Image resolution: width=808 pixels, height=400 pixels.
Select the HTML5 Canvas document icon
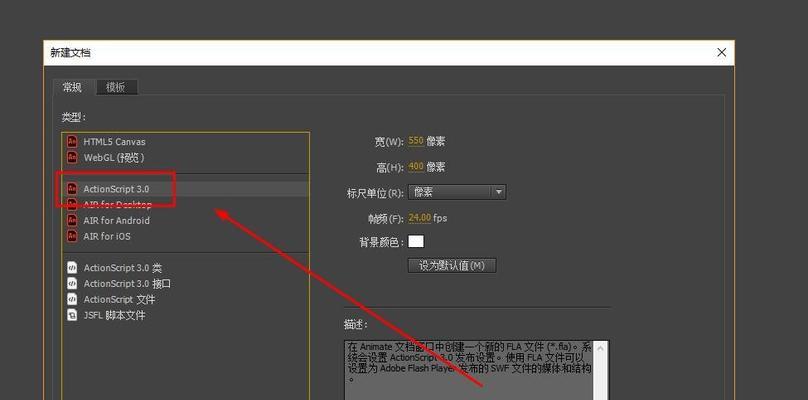[x=72, y=141]
